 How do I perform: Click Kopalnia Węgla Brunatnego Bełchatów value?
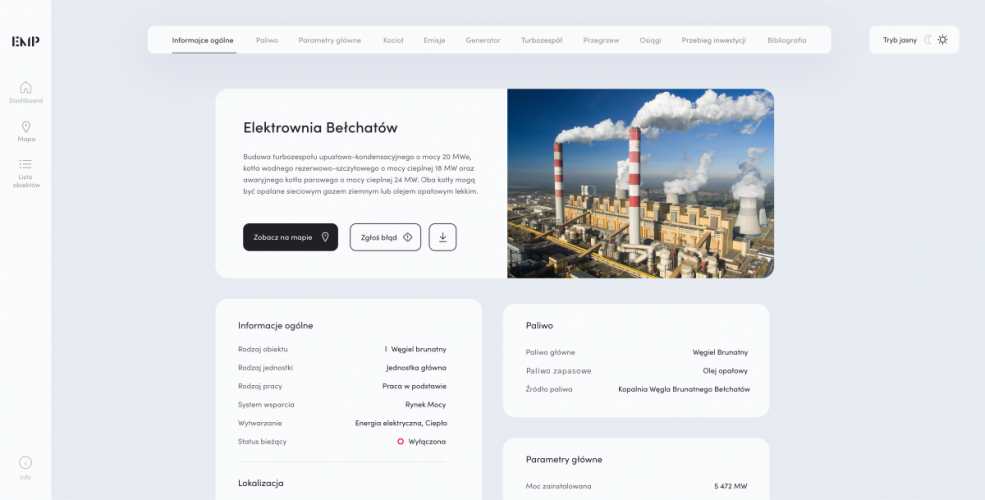[x=684, y=389]
